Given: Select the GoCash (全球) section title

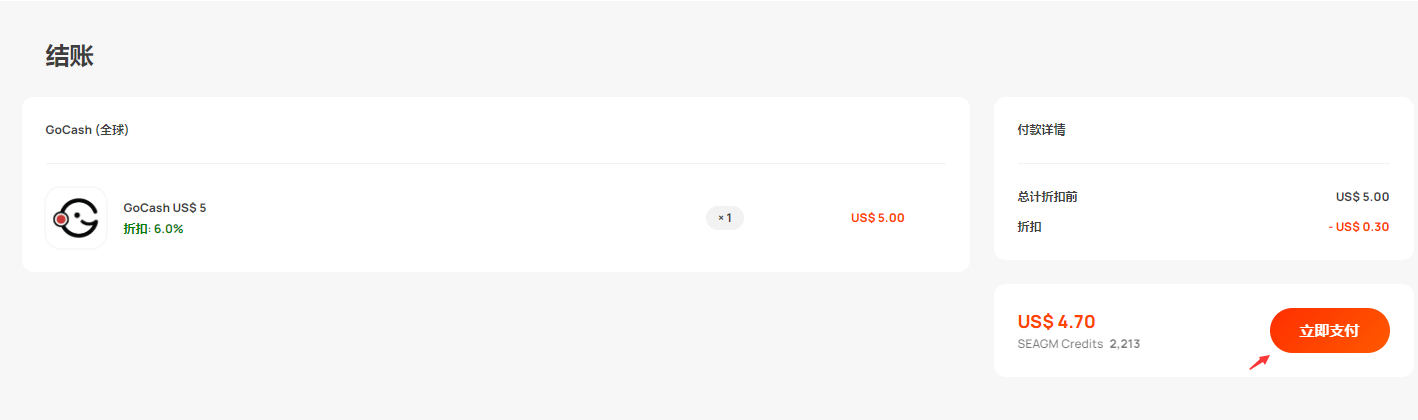Looking at the screenshot, I should click(87, 130).
